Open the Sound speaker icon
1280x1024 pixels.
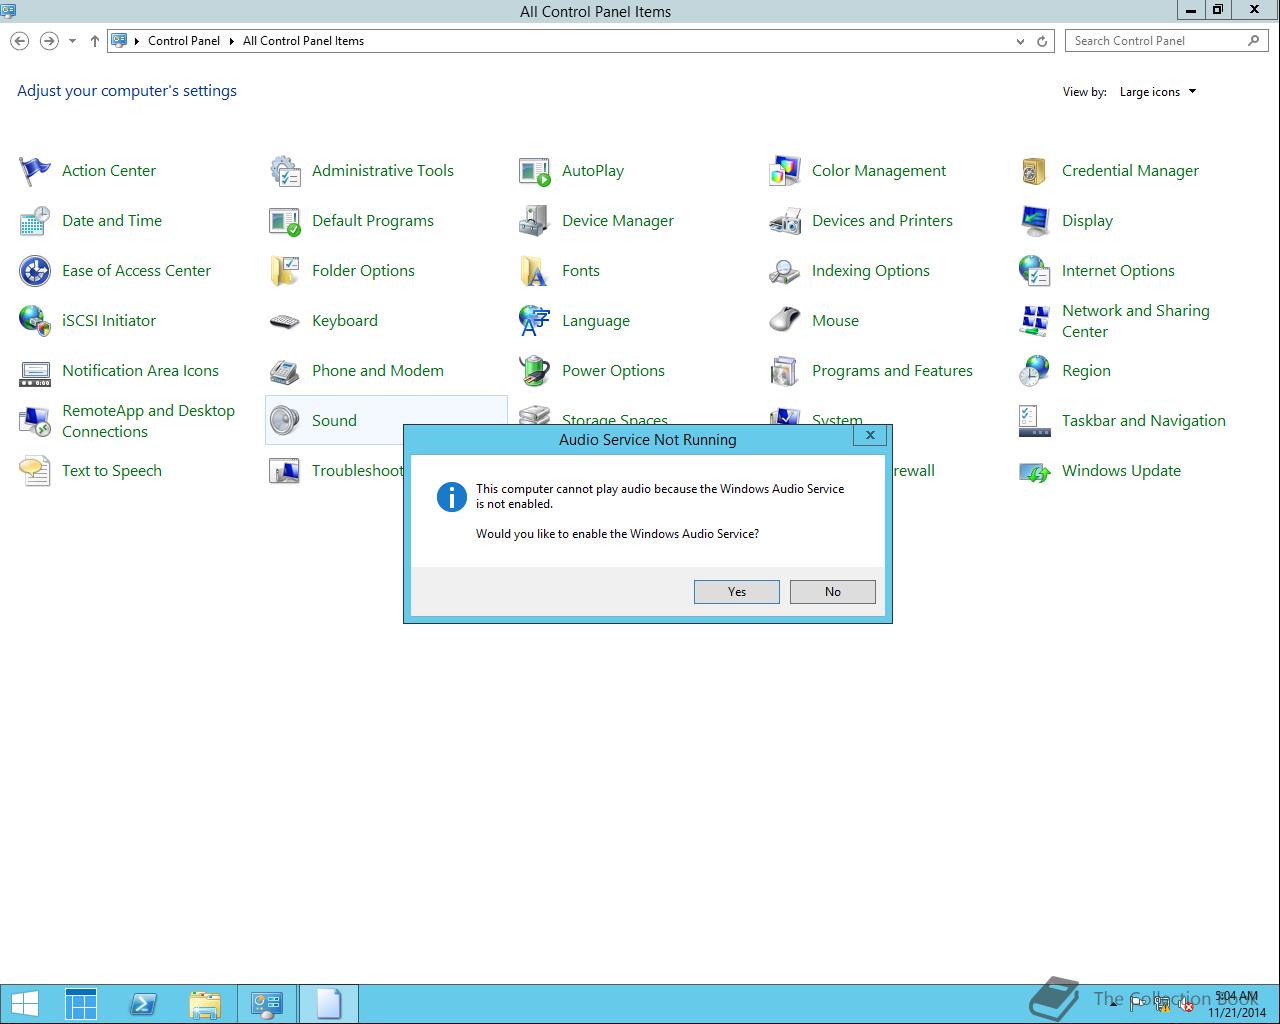click(285, 421)
